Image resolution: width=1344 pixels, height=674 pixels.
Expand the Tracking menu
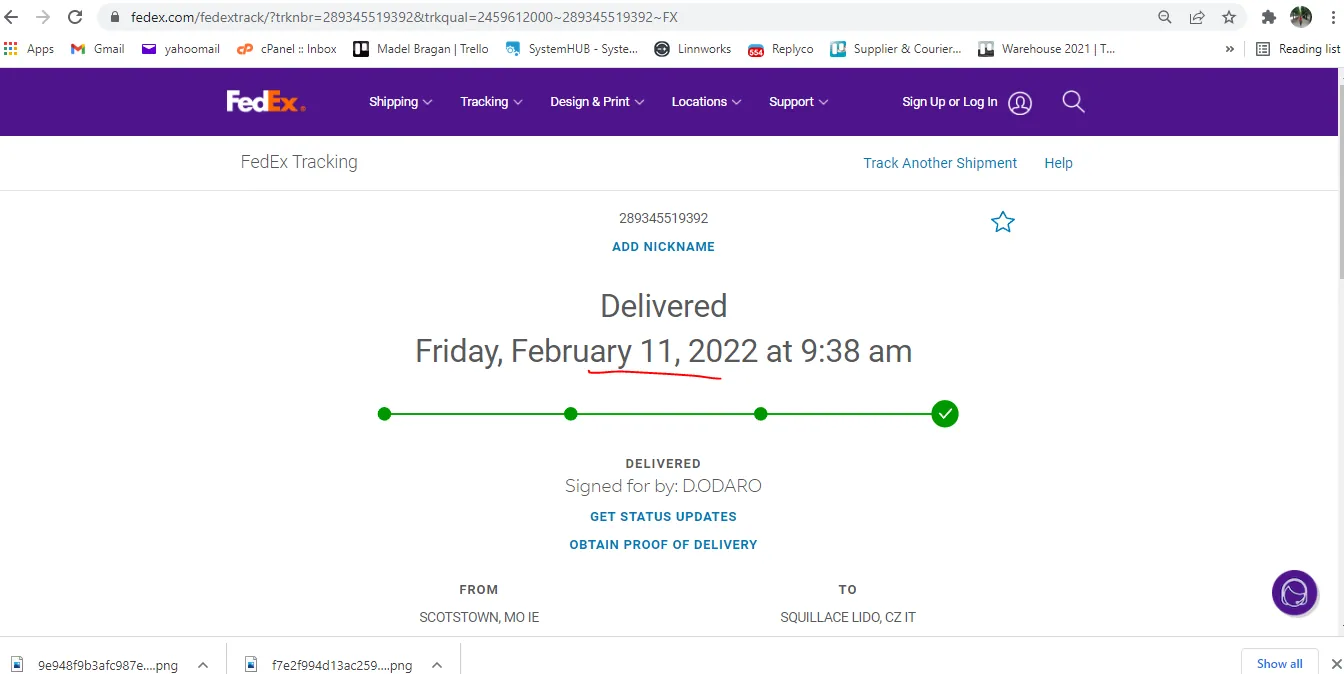coord(491,101)
